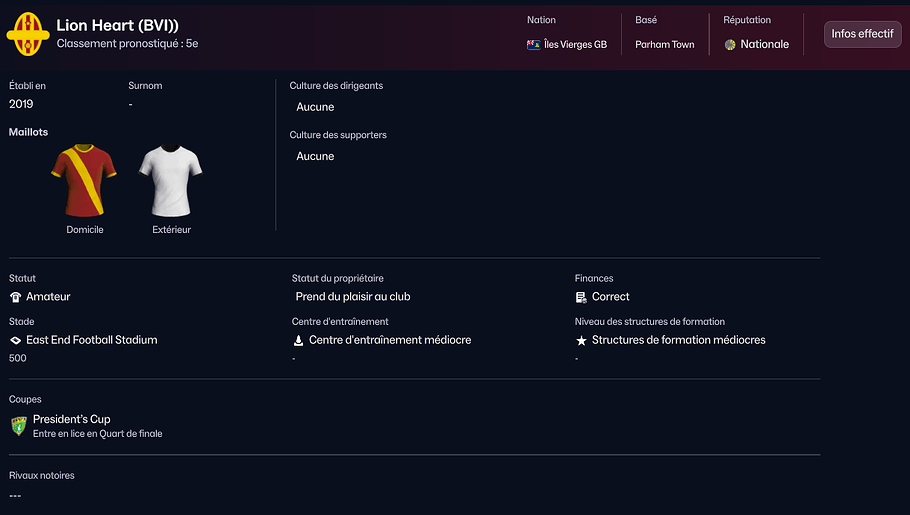Click the Classement pronostiqué 5e text
The height and width of the screenshot is (515, 910).
(127, 44)
